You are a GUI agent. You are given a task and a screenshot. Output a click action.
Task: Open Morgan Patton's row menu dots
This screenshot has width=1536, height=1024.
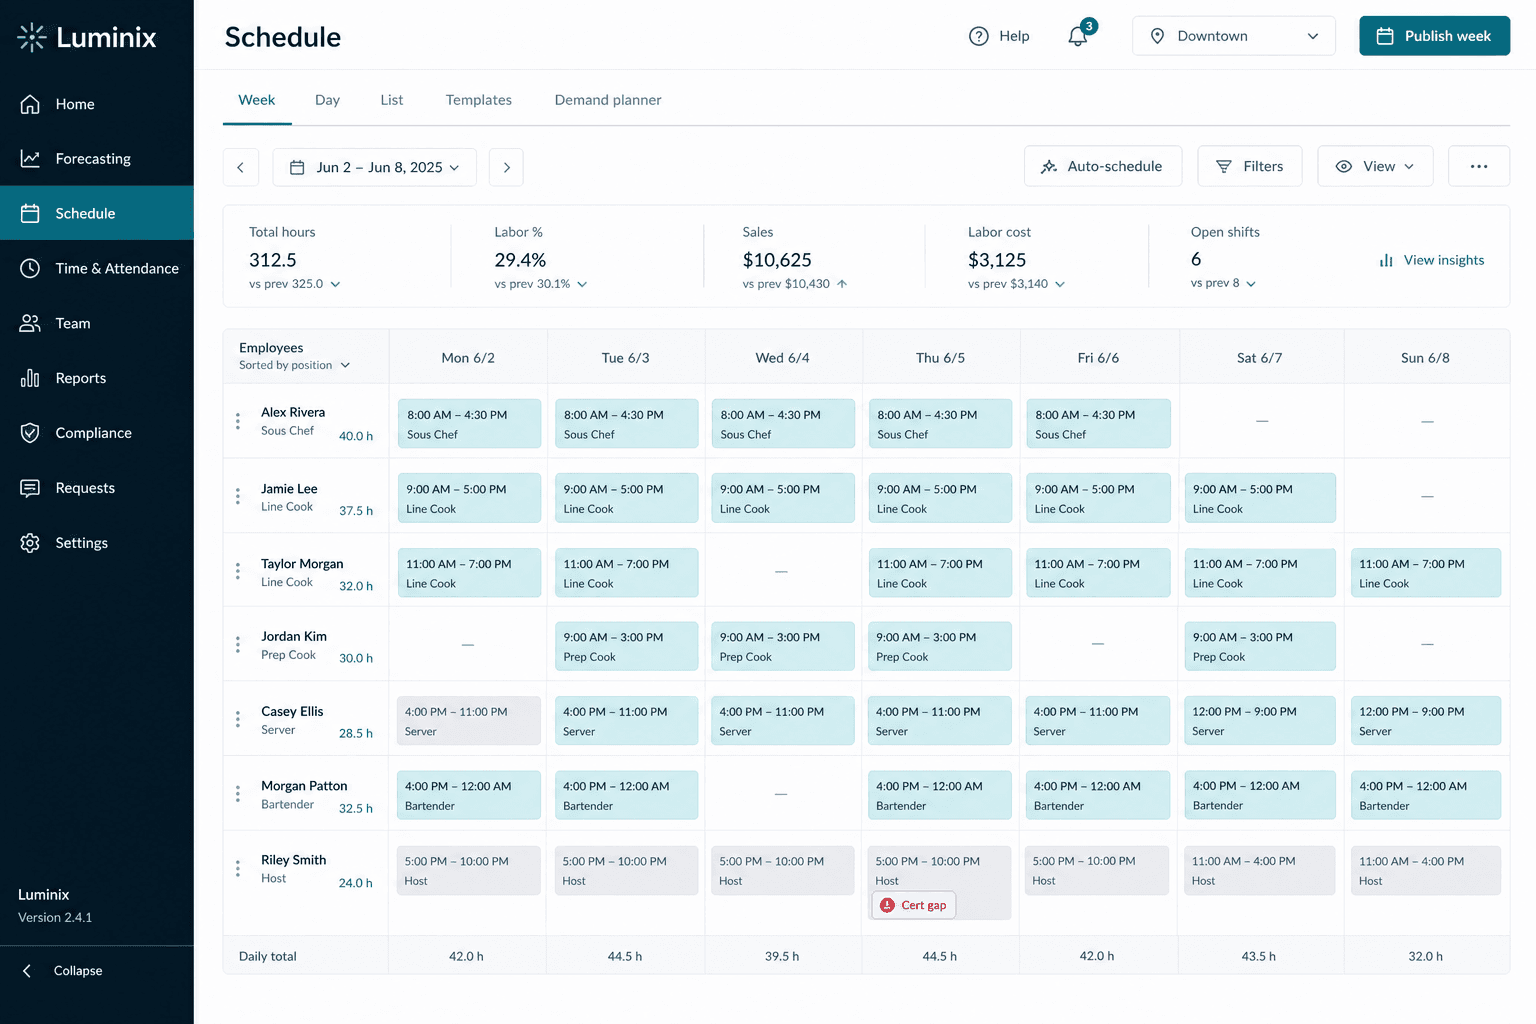click(x=238, y=794)
